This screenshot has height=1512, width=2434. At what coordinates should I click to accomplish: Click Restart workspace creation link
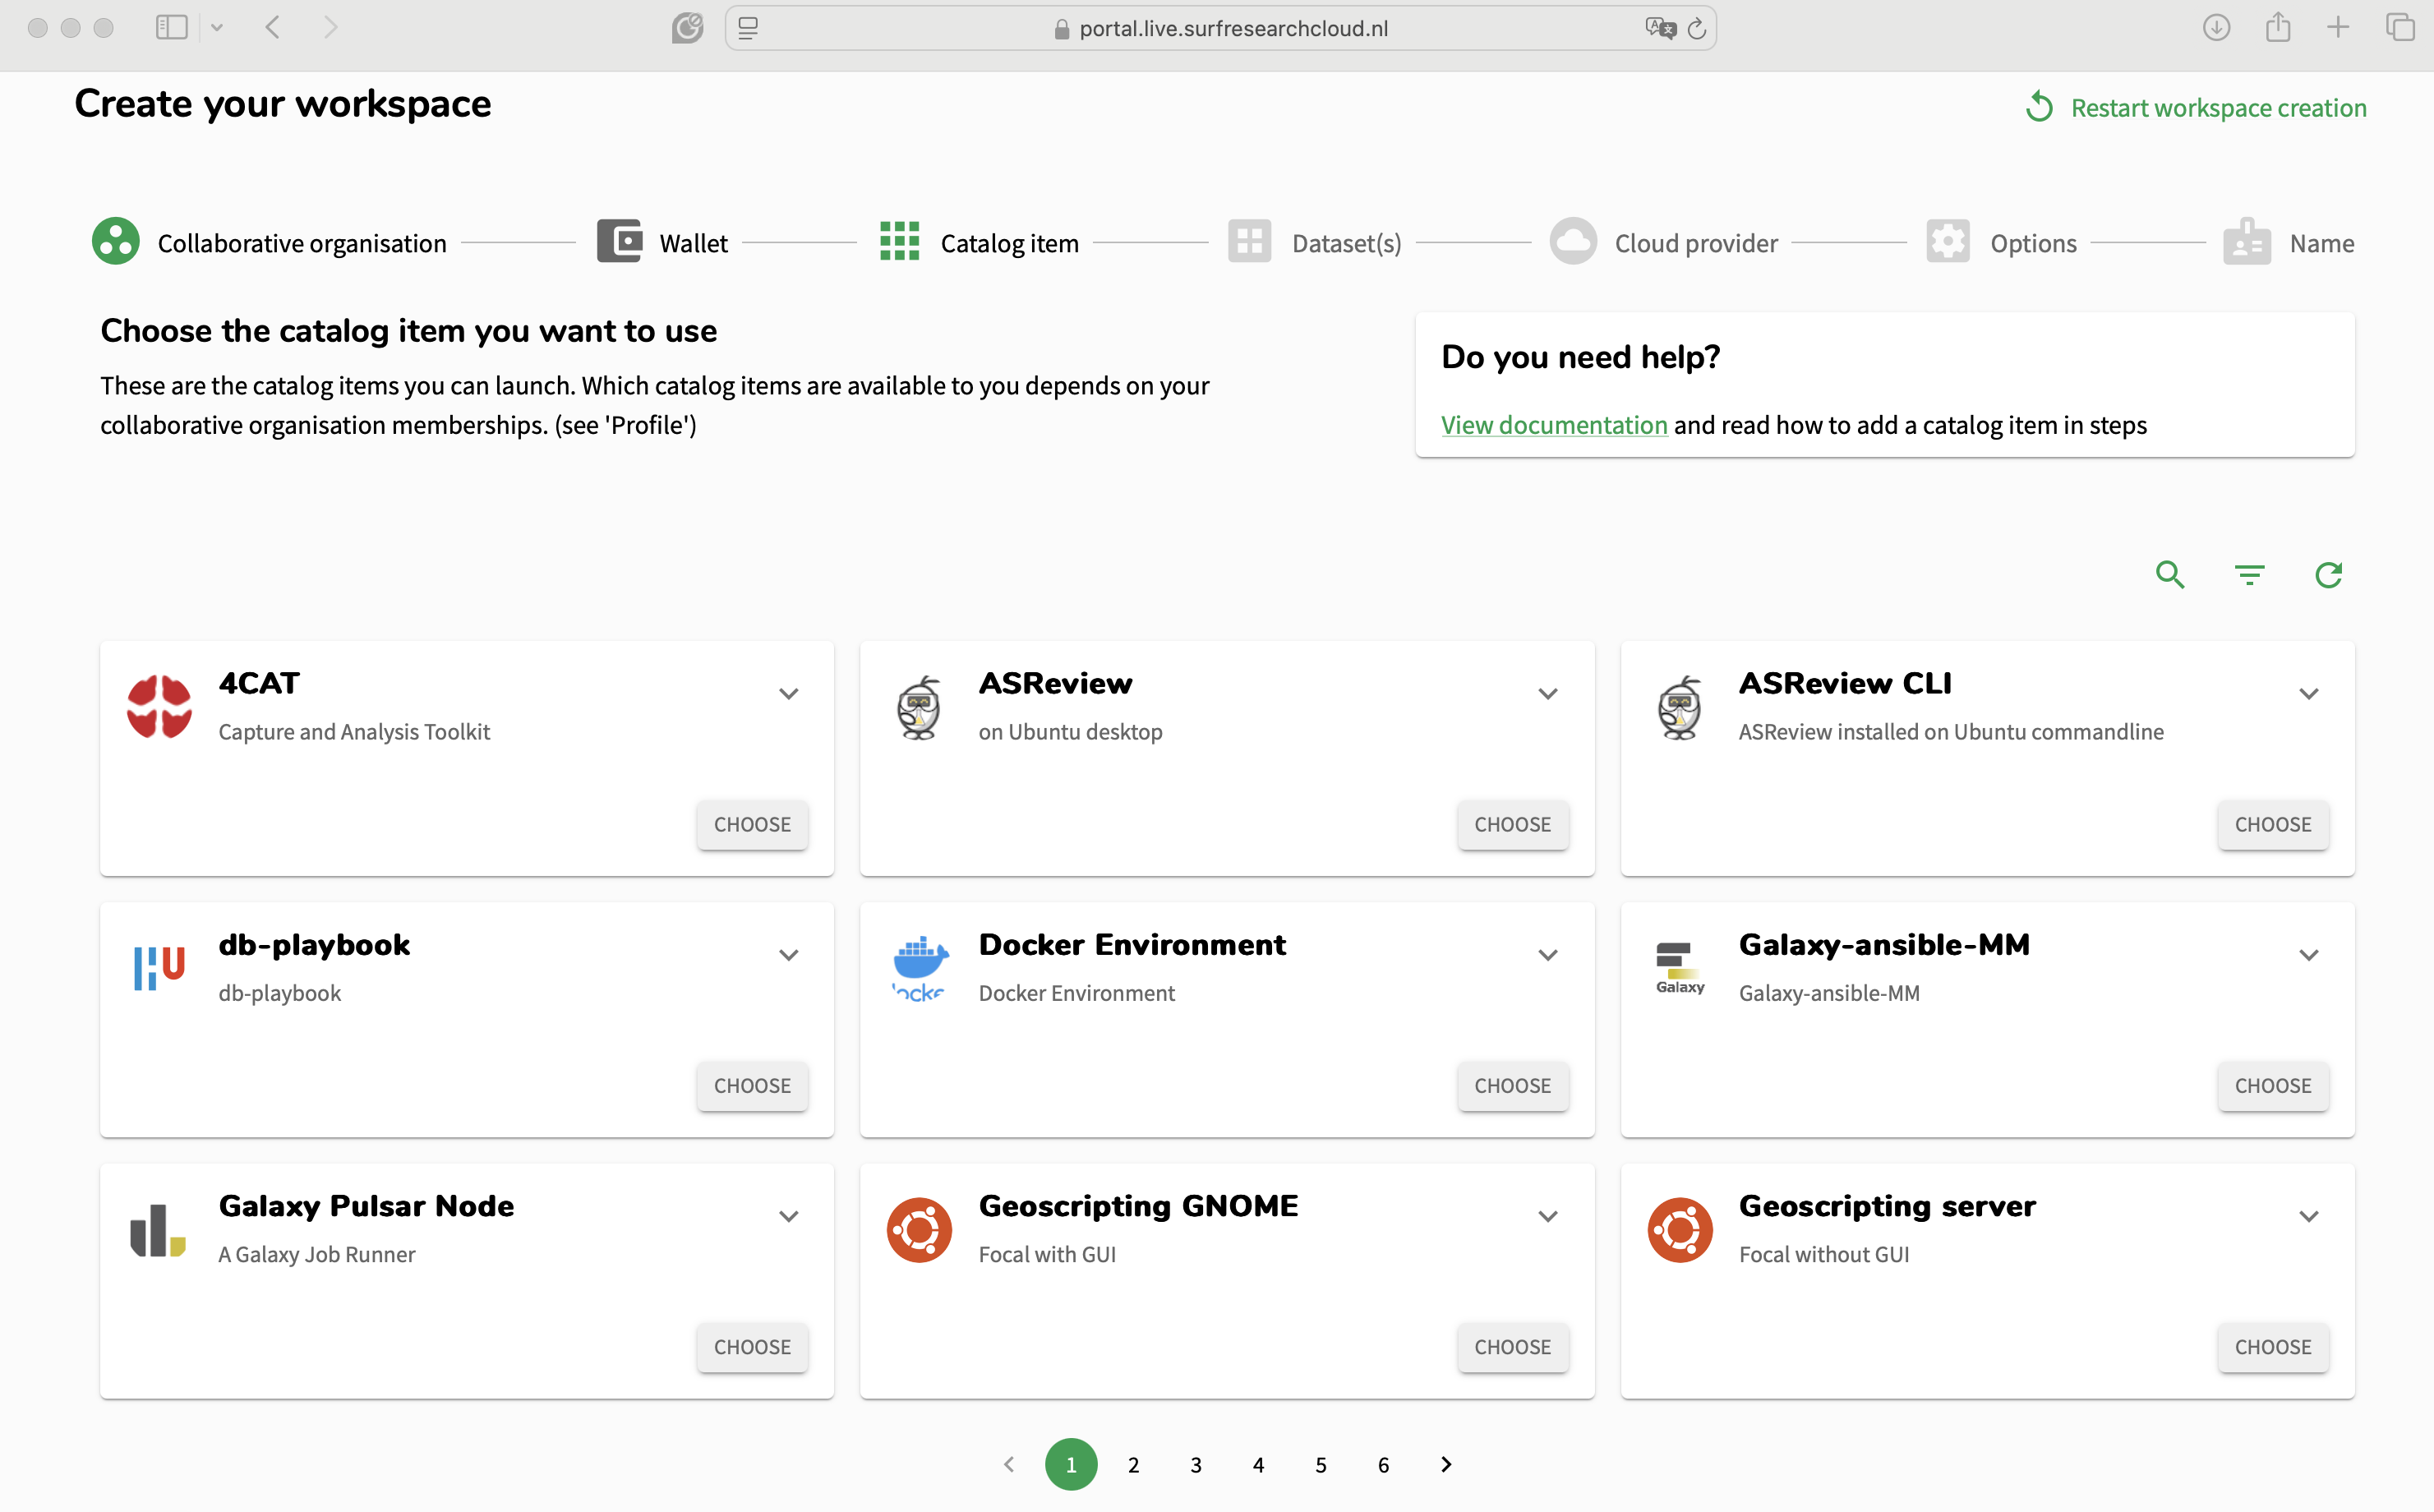click(2218, 107)
